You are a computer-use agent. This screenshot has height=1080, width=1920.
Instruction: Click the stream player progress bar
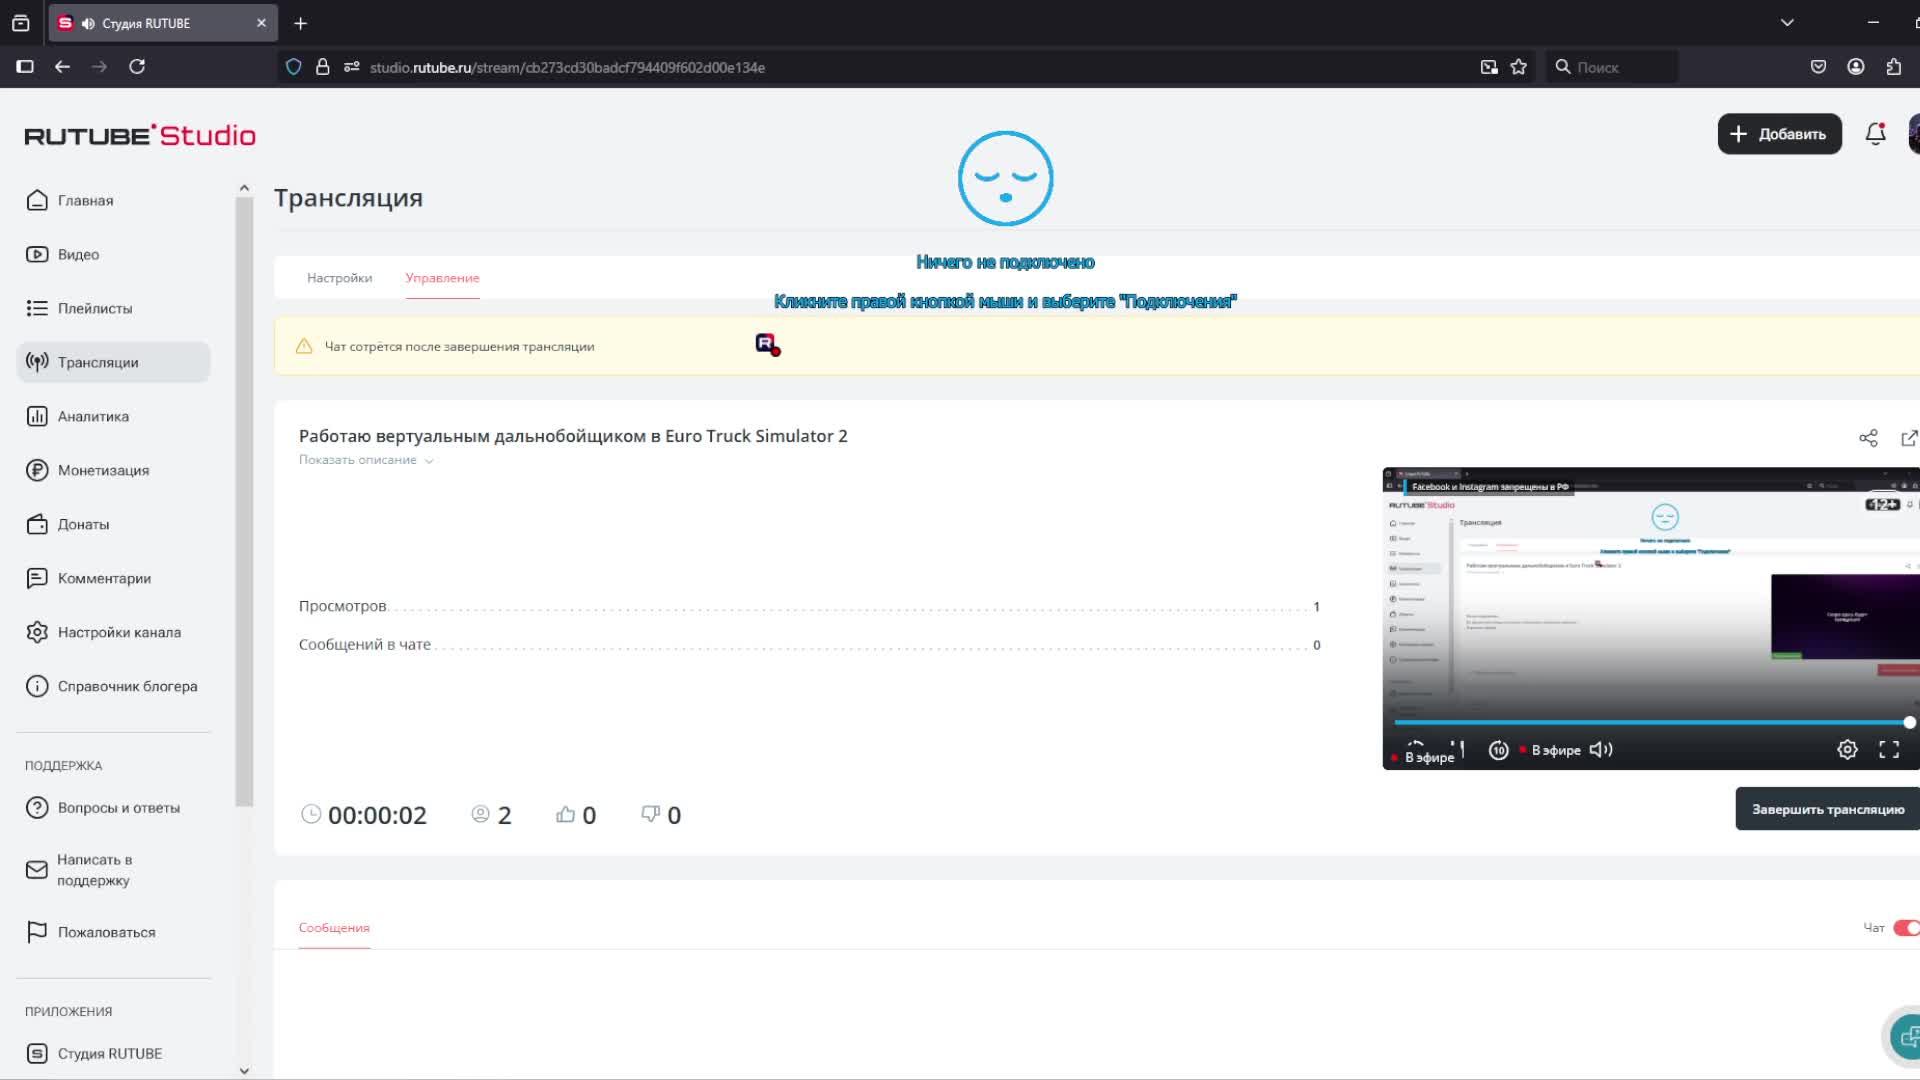pyautogui.click(x=1650, y=722)
